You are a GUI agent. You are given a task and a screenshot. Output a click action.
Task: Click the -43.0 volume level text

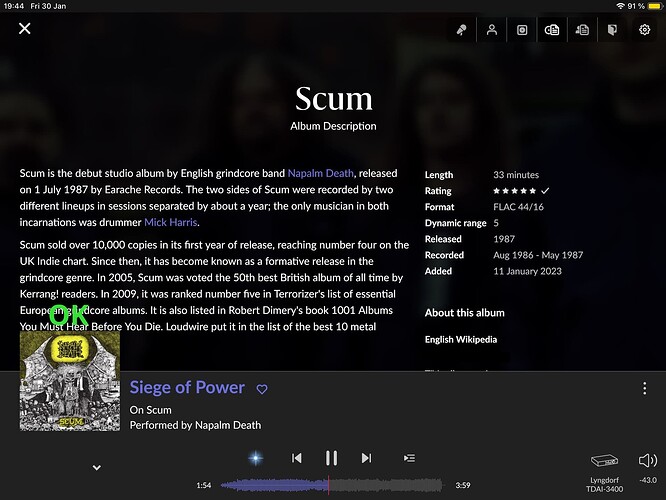(x=648, y=480)
